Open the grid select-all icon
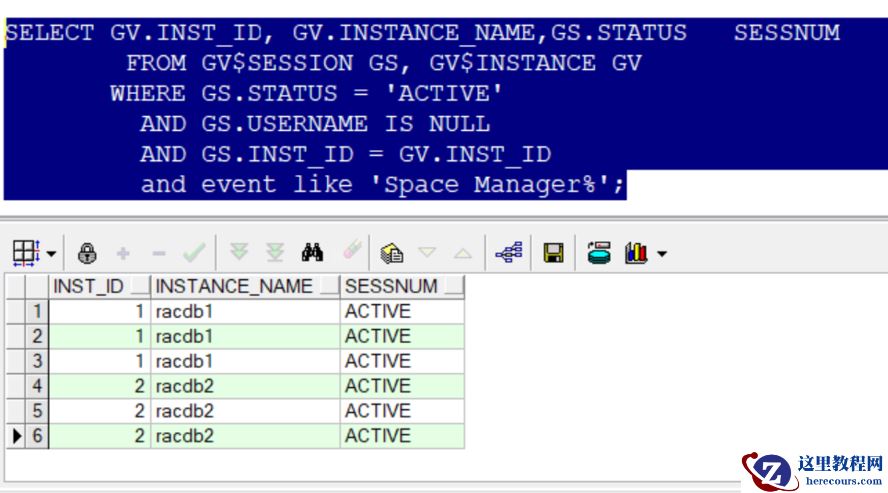Viewport: 888px width, 493px height. [26, 253]
